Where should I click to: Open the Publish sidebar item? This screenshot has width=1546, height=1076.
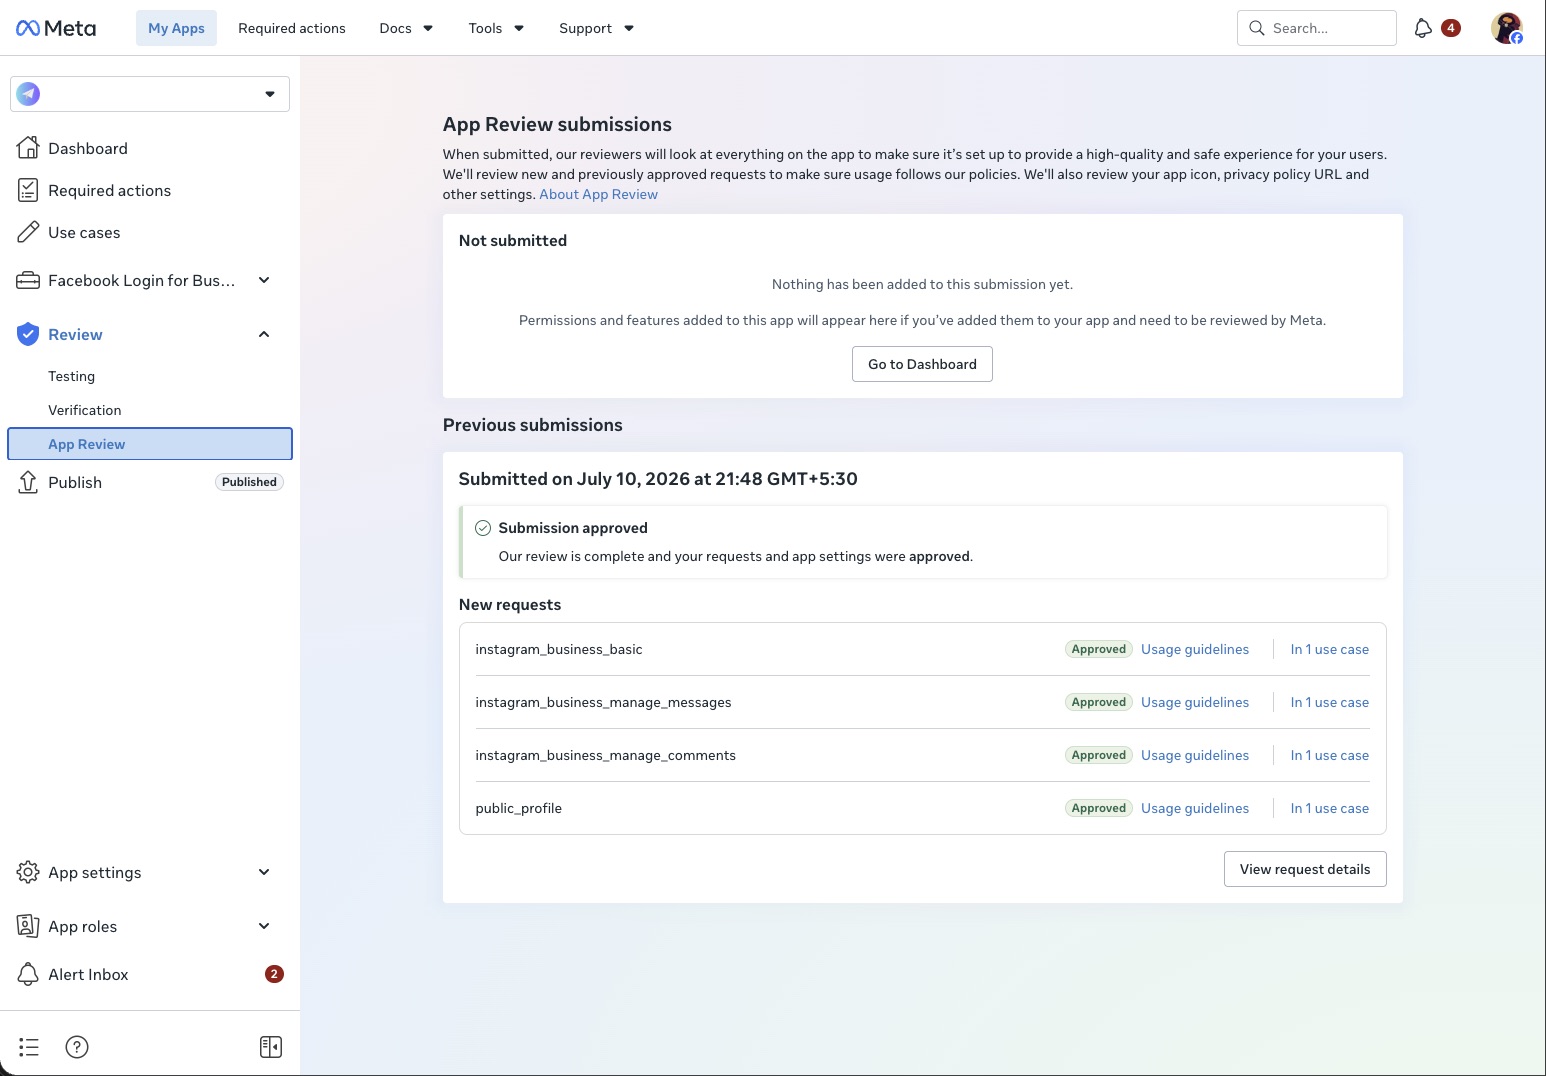point(150,482)
